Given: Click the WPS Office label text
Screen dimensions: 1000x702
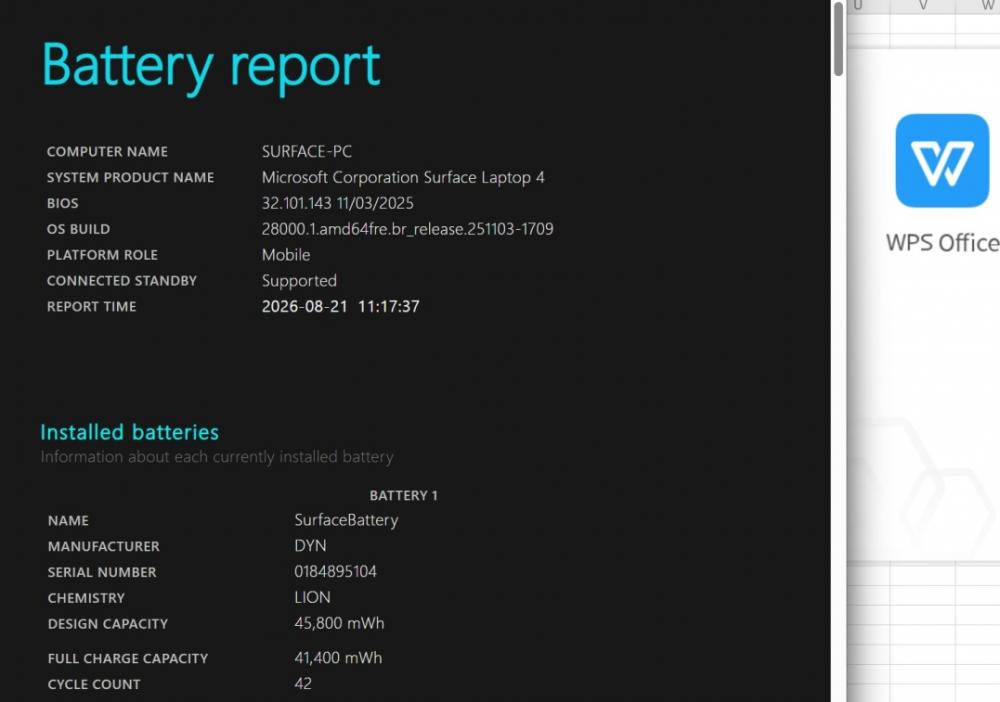Looking at the screenshot, I should click(x=943, y=243).
